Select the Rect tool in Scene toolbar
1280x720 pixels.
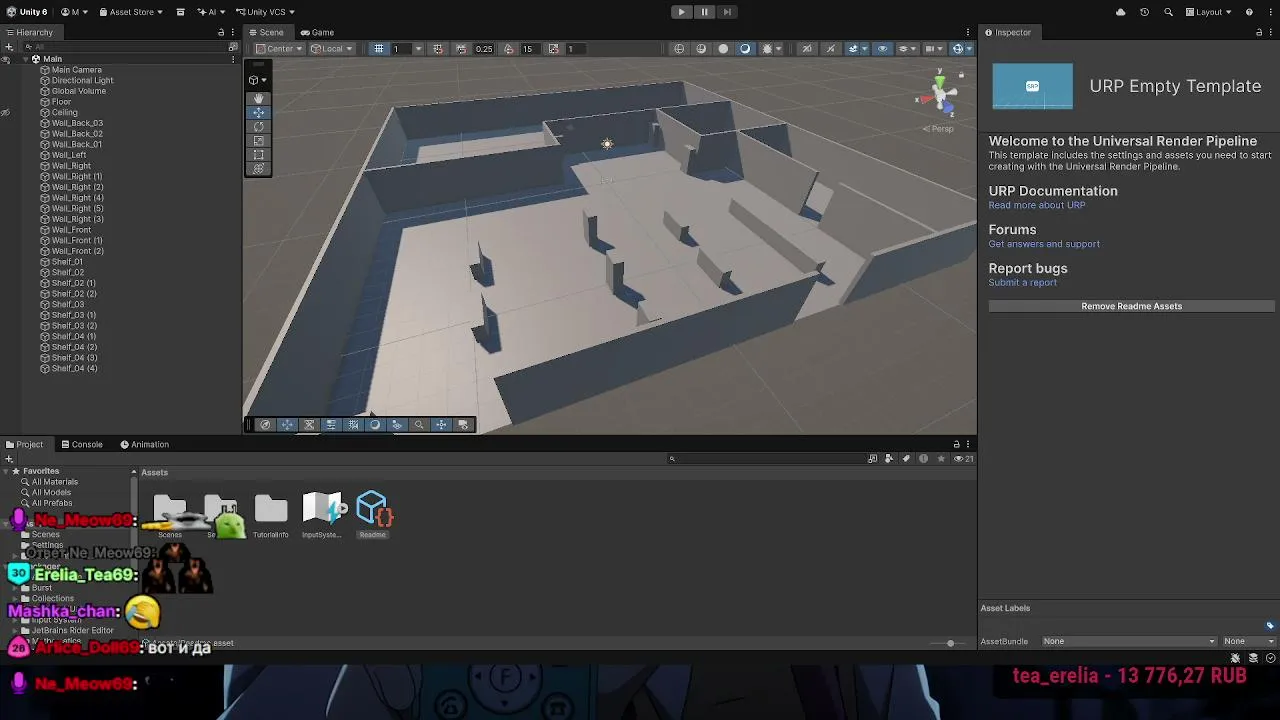coord(259,154)
